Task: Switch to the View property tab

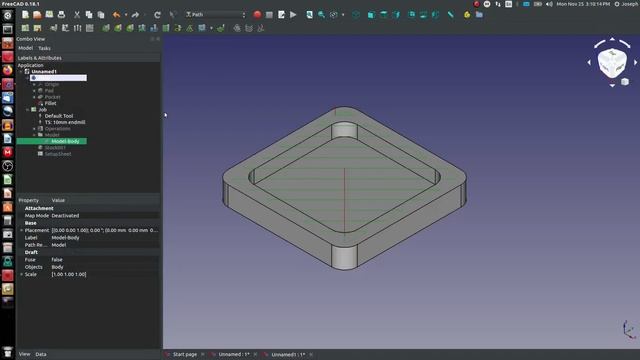Action: (x=24, y=354)
